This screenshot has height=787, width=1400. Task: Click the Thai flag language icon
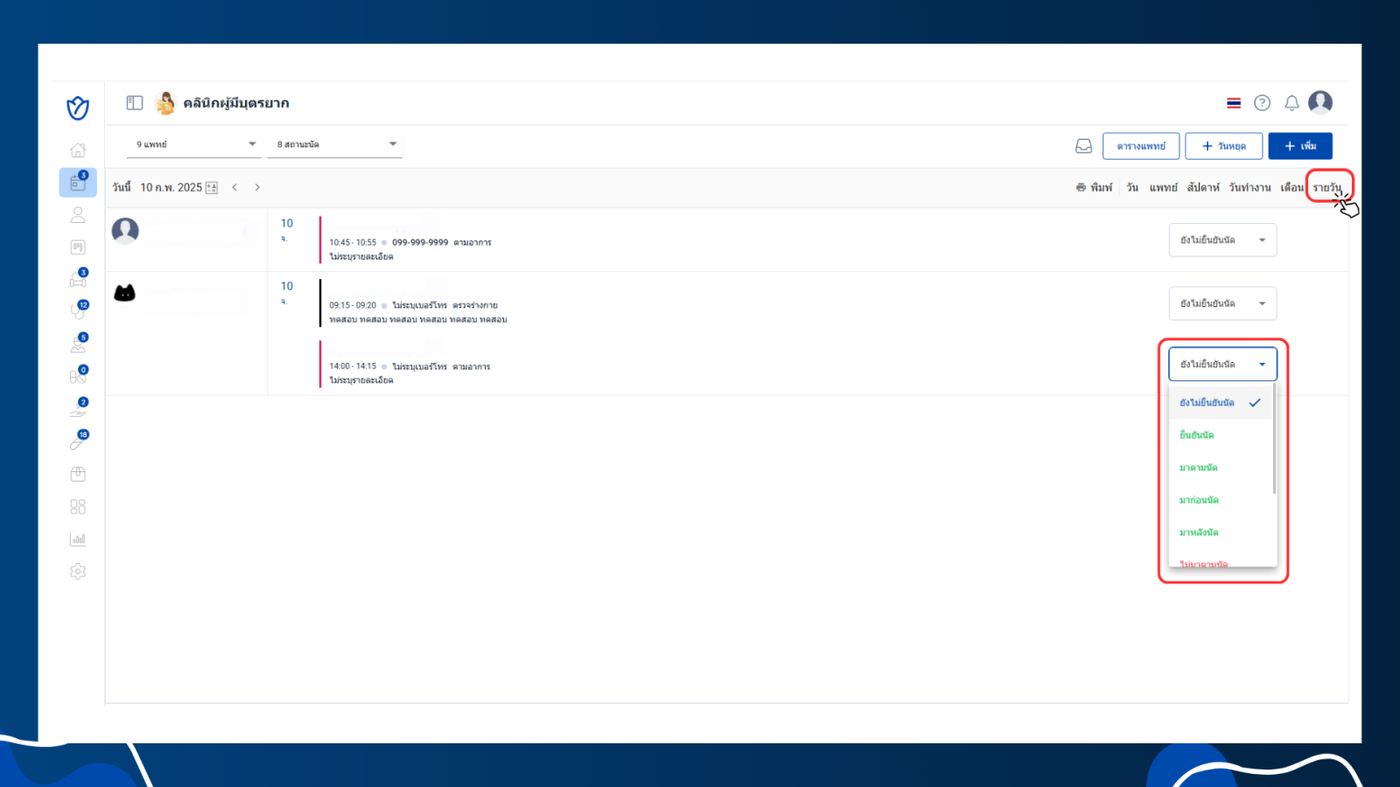pyautogui.click(x=1233, y=103)
